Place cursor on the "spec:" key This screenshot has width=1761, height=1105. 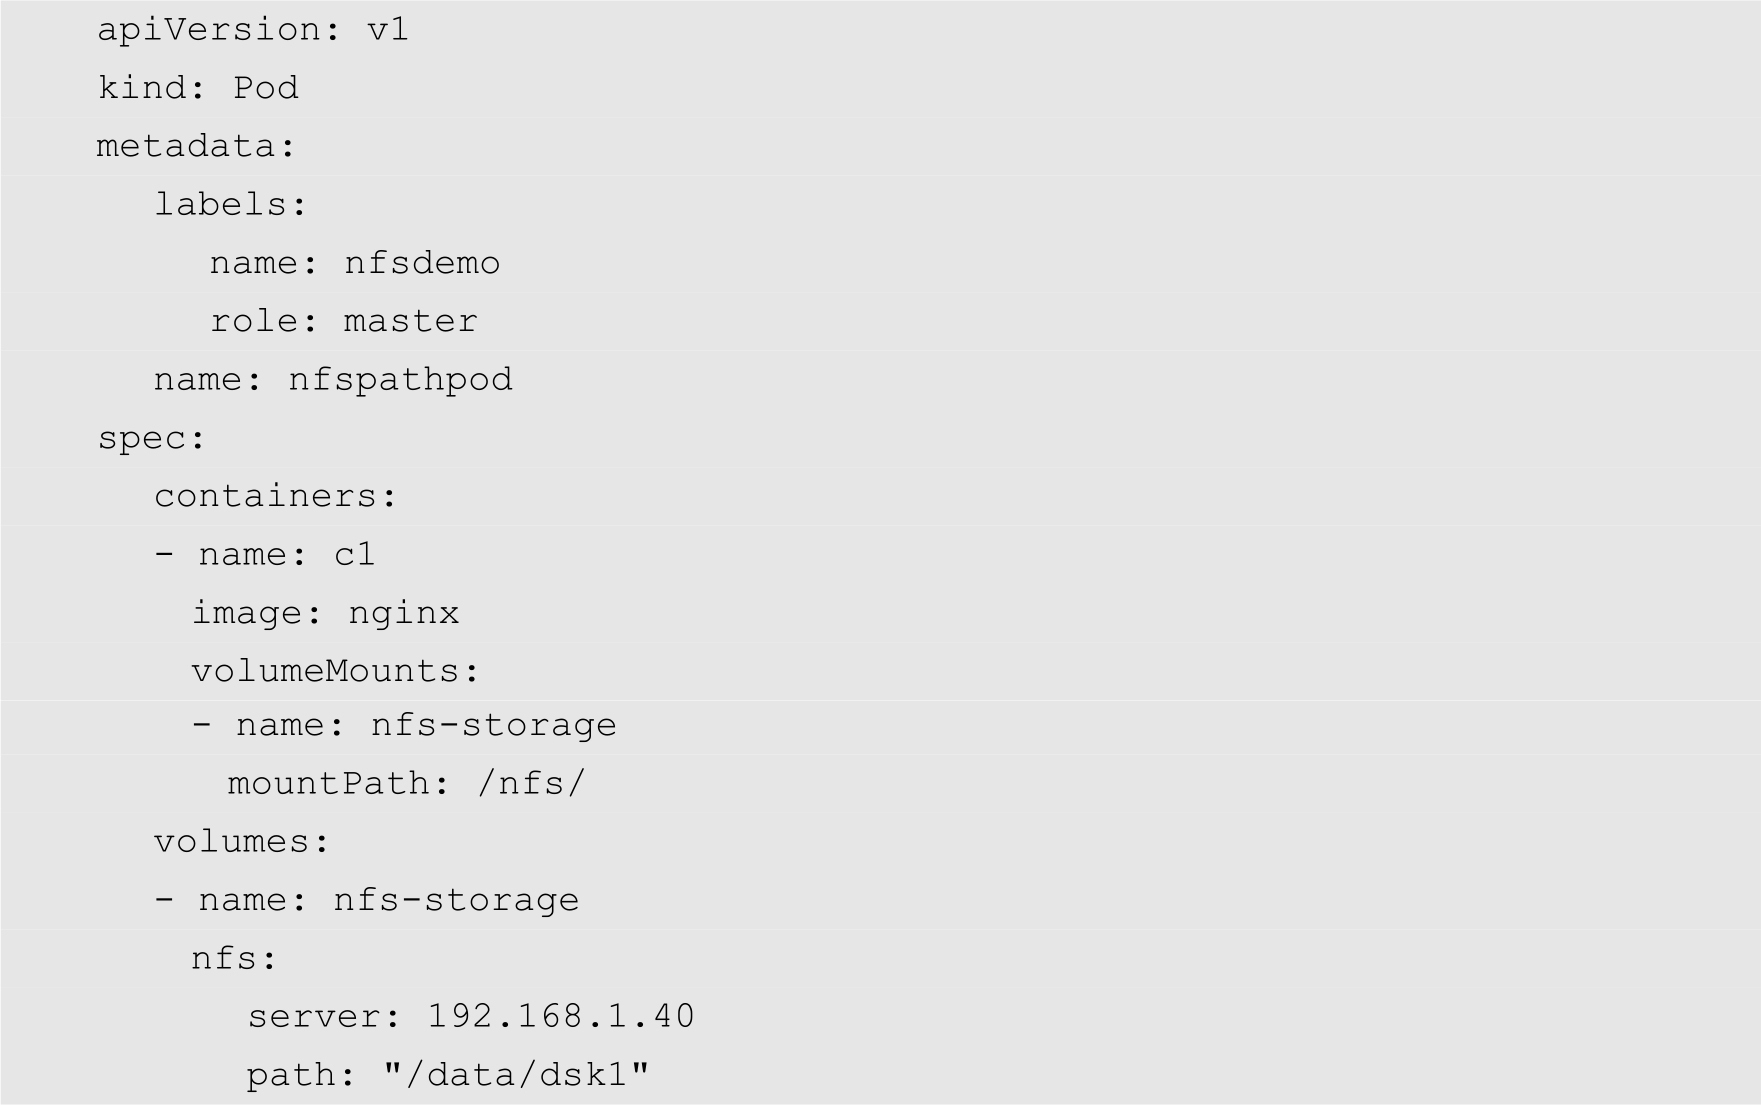(151, 438)
